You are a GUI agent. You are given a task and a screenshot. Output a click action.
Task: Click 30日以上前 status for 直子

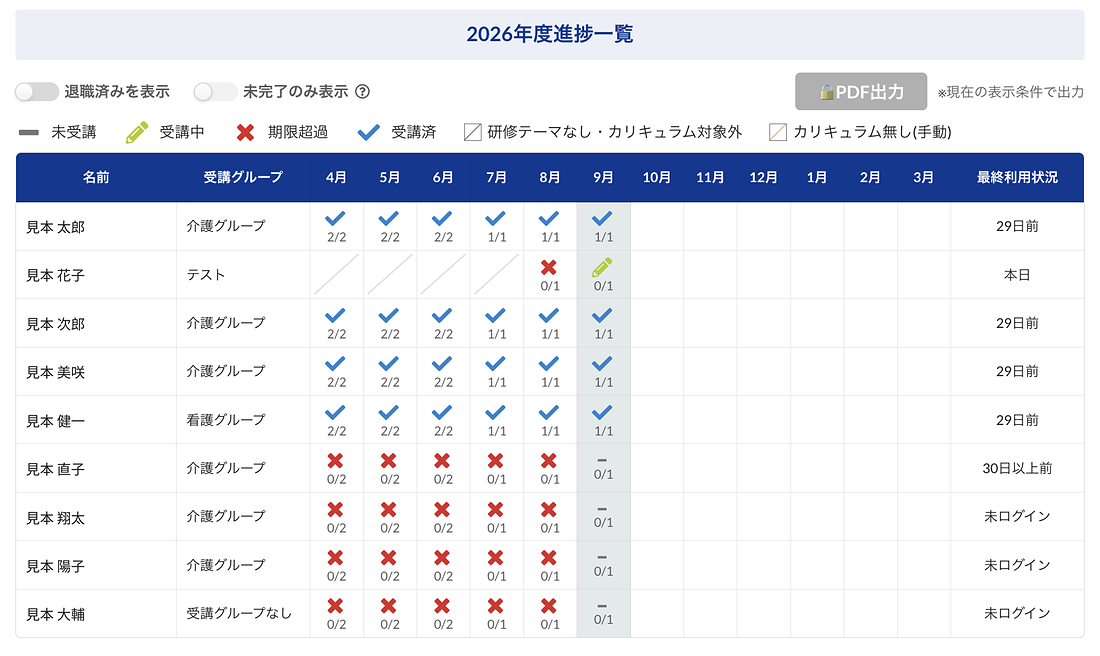[1017, 468]
